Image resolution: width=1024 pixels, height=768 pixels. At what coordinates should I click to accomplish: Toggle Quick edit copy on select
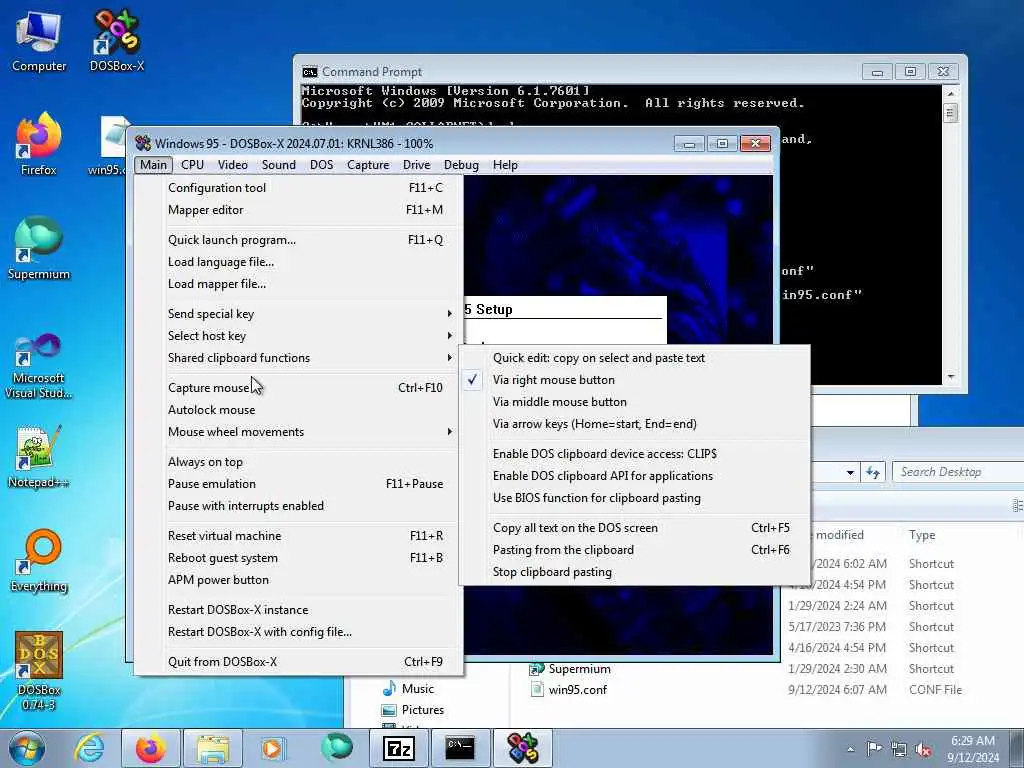(x=634, y=358)
